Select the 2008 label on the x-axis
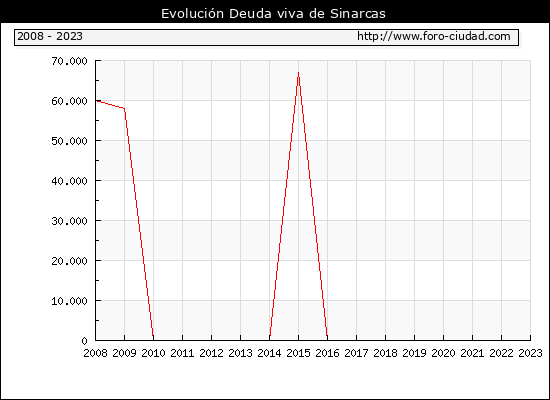The height and width of the screenshot is (400, 550). pos(95,353)
